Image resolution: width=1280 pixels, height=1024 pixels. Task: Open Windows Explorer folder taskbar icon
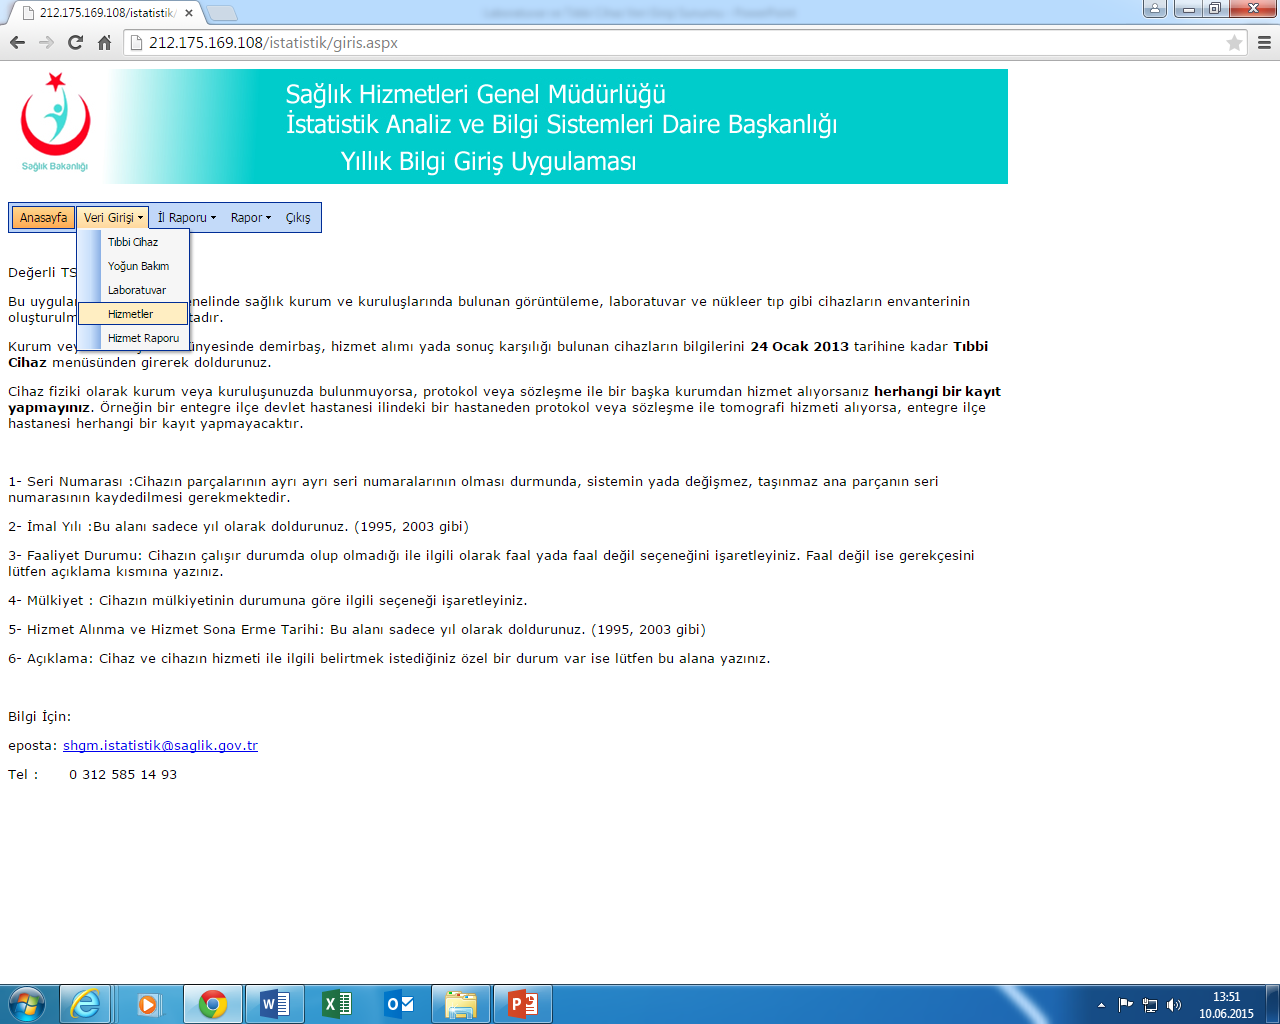(461, 1004)
